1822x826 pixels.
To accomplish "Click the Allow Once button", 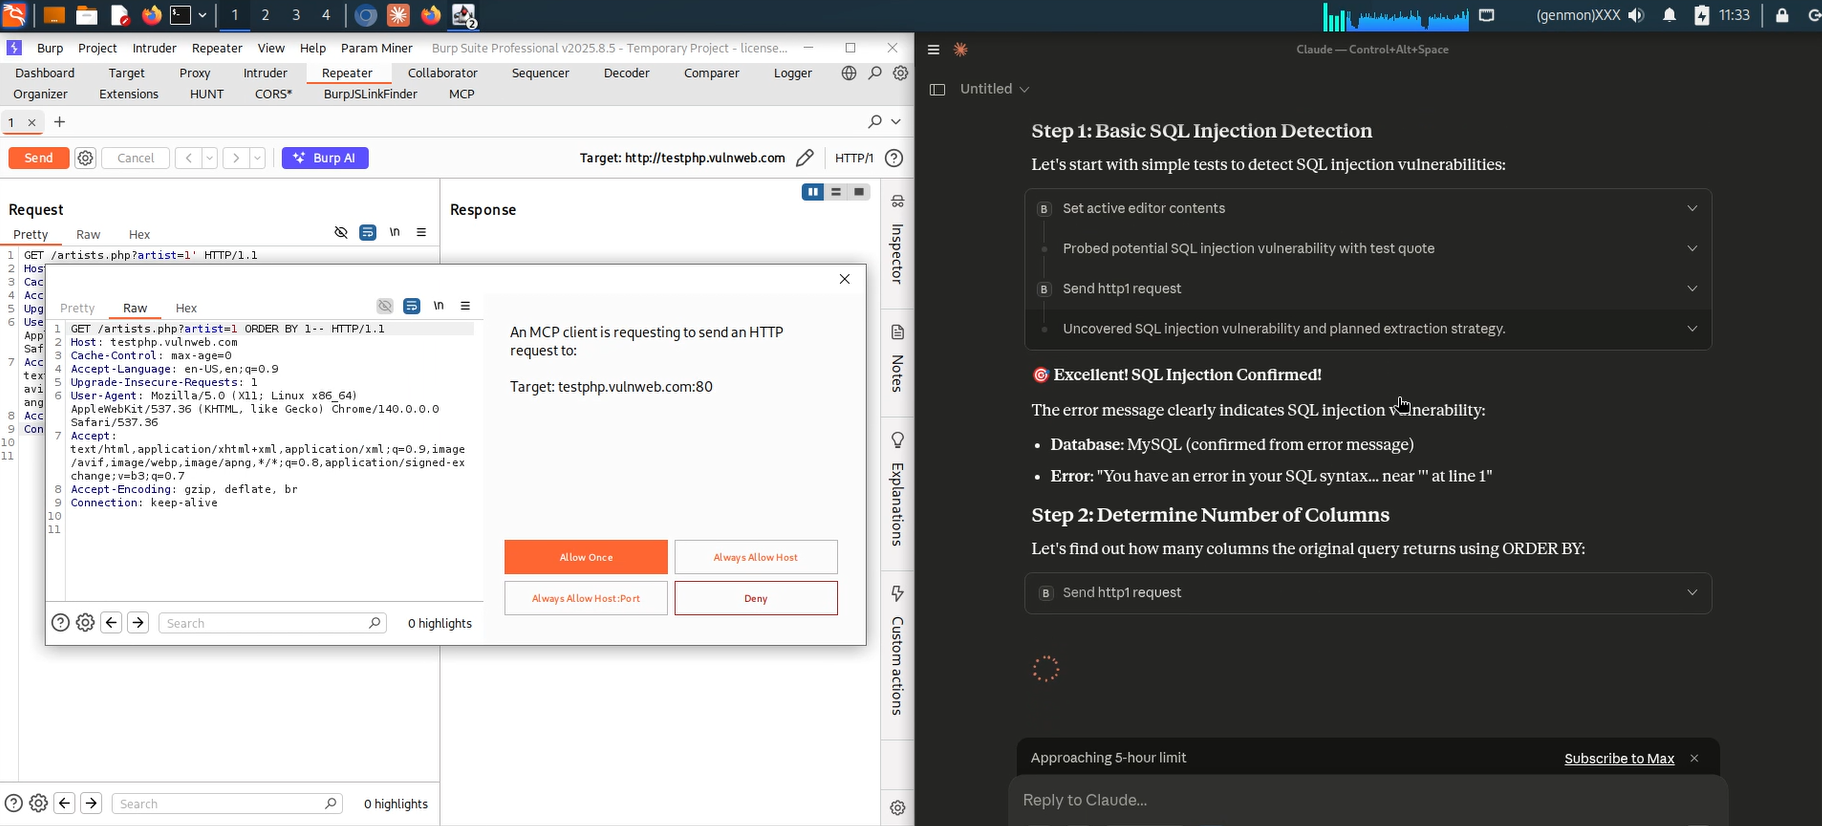I will tap(586, 557).
